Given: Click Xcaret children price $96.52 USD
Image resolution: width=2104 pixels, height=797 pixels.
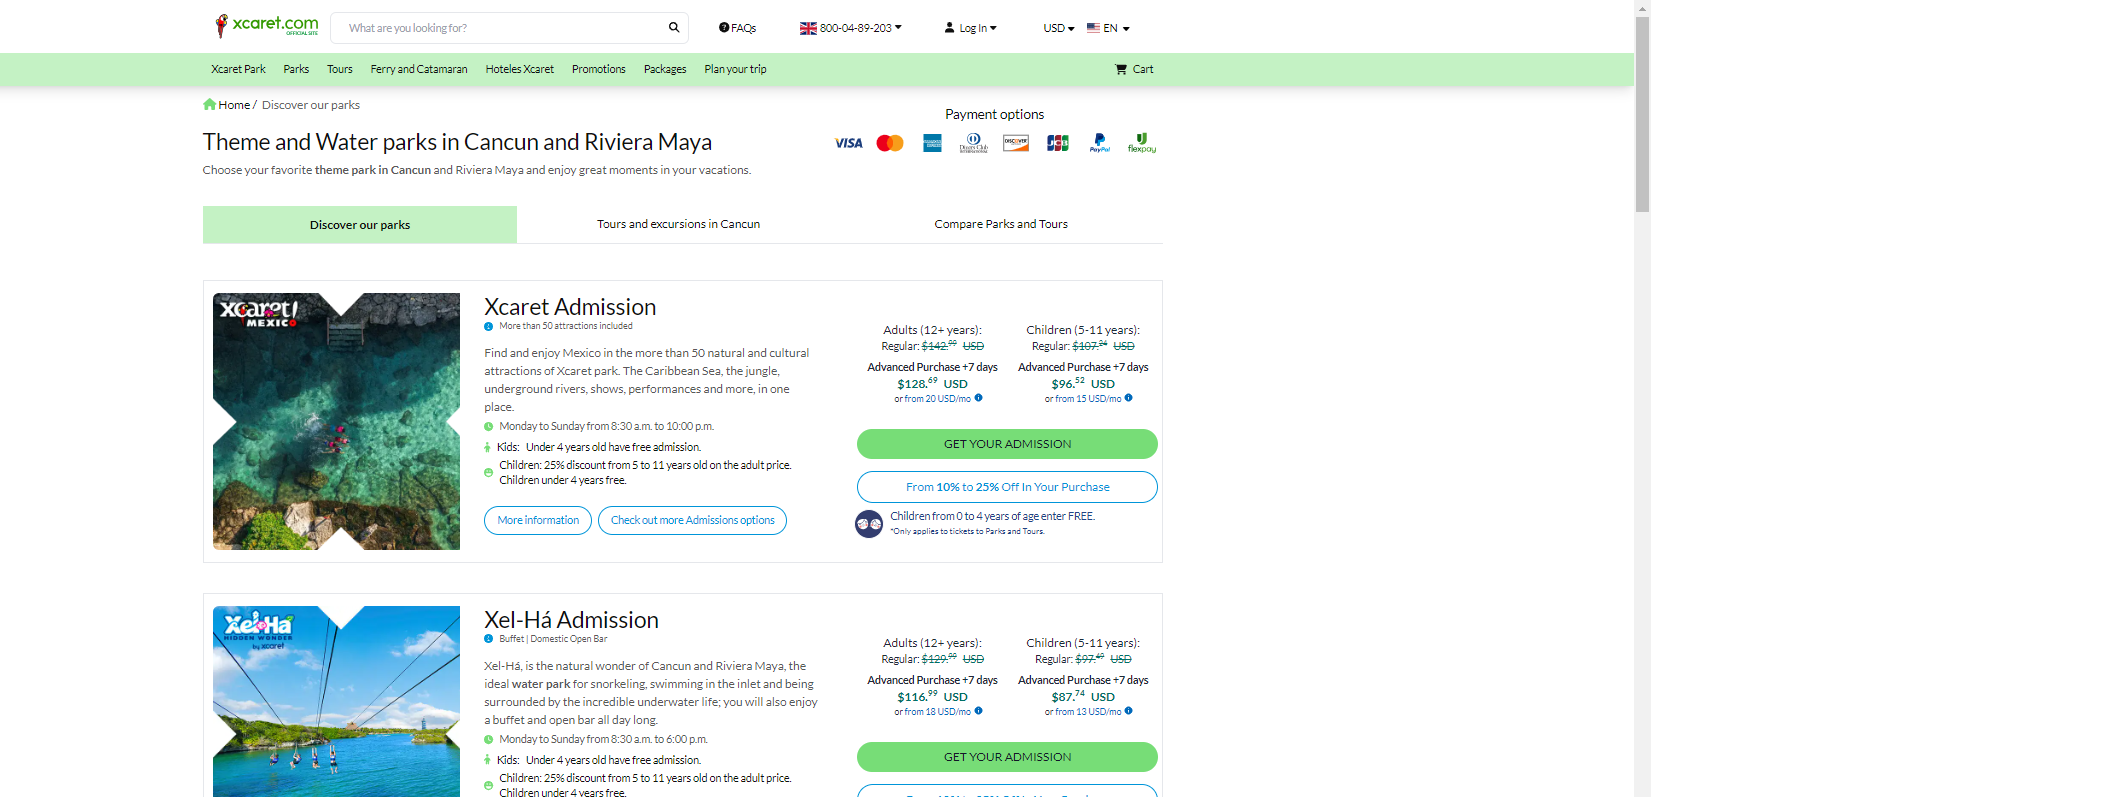Looking at the screenshot, I should (x=1083, y=383).
